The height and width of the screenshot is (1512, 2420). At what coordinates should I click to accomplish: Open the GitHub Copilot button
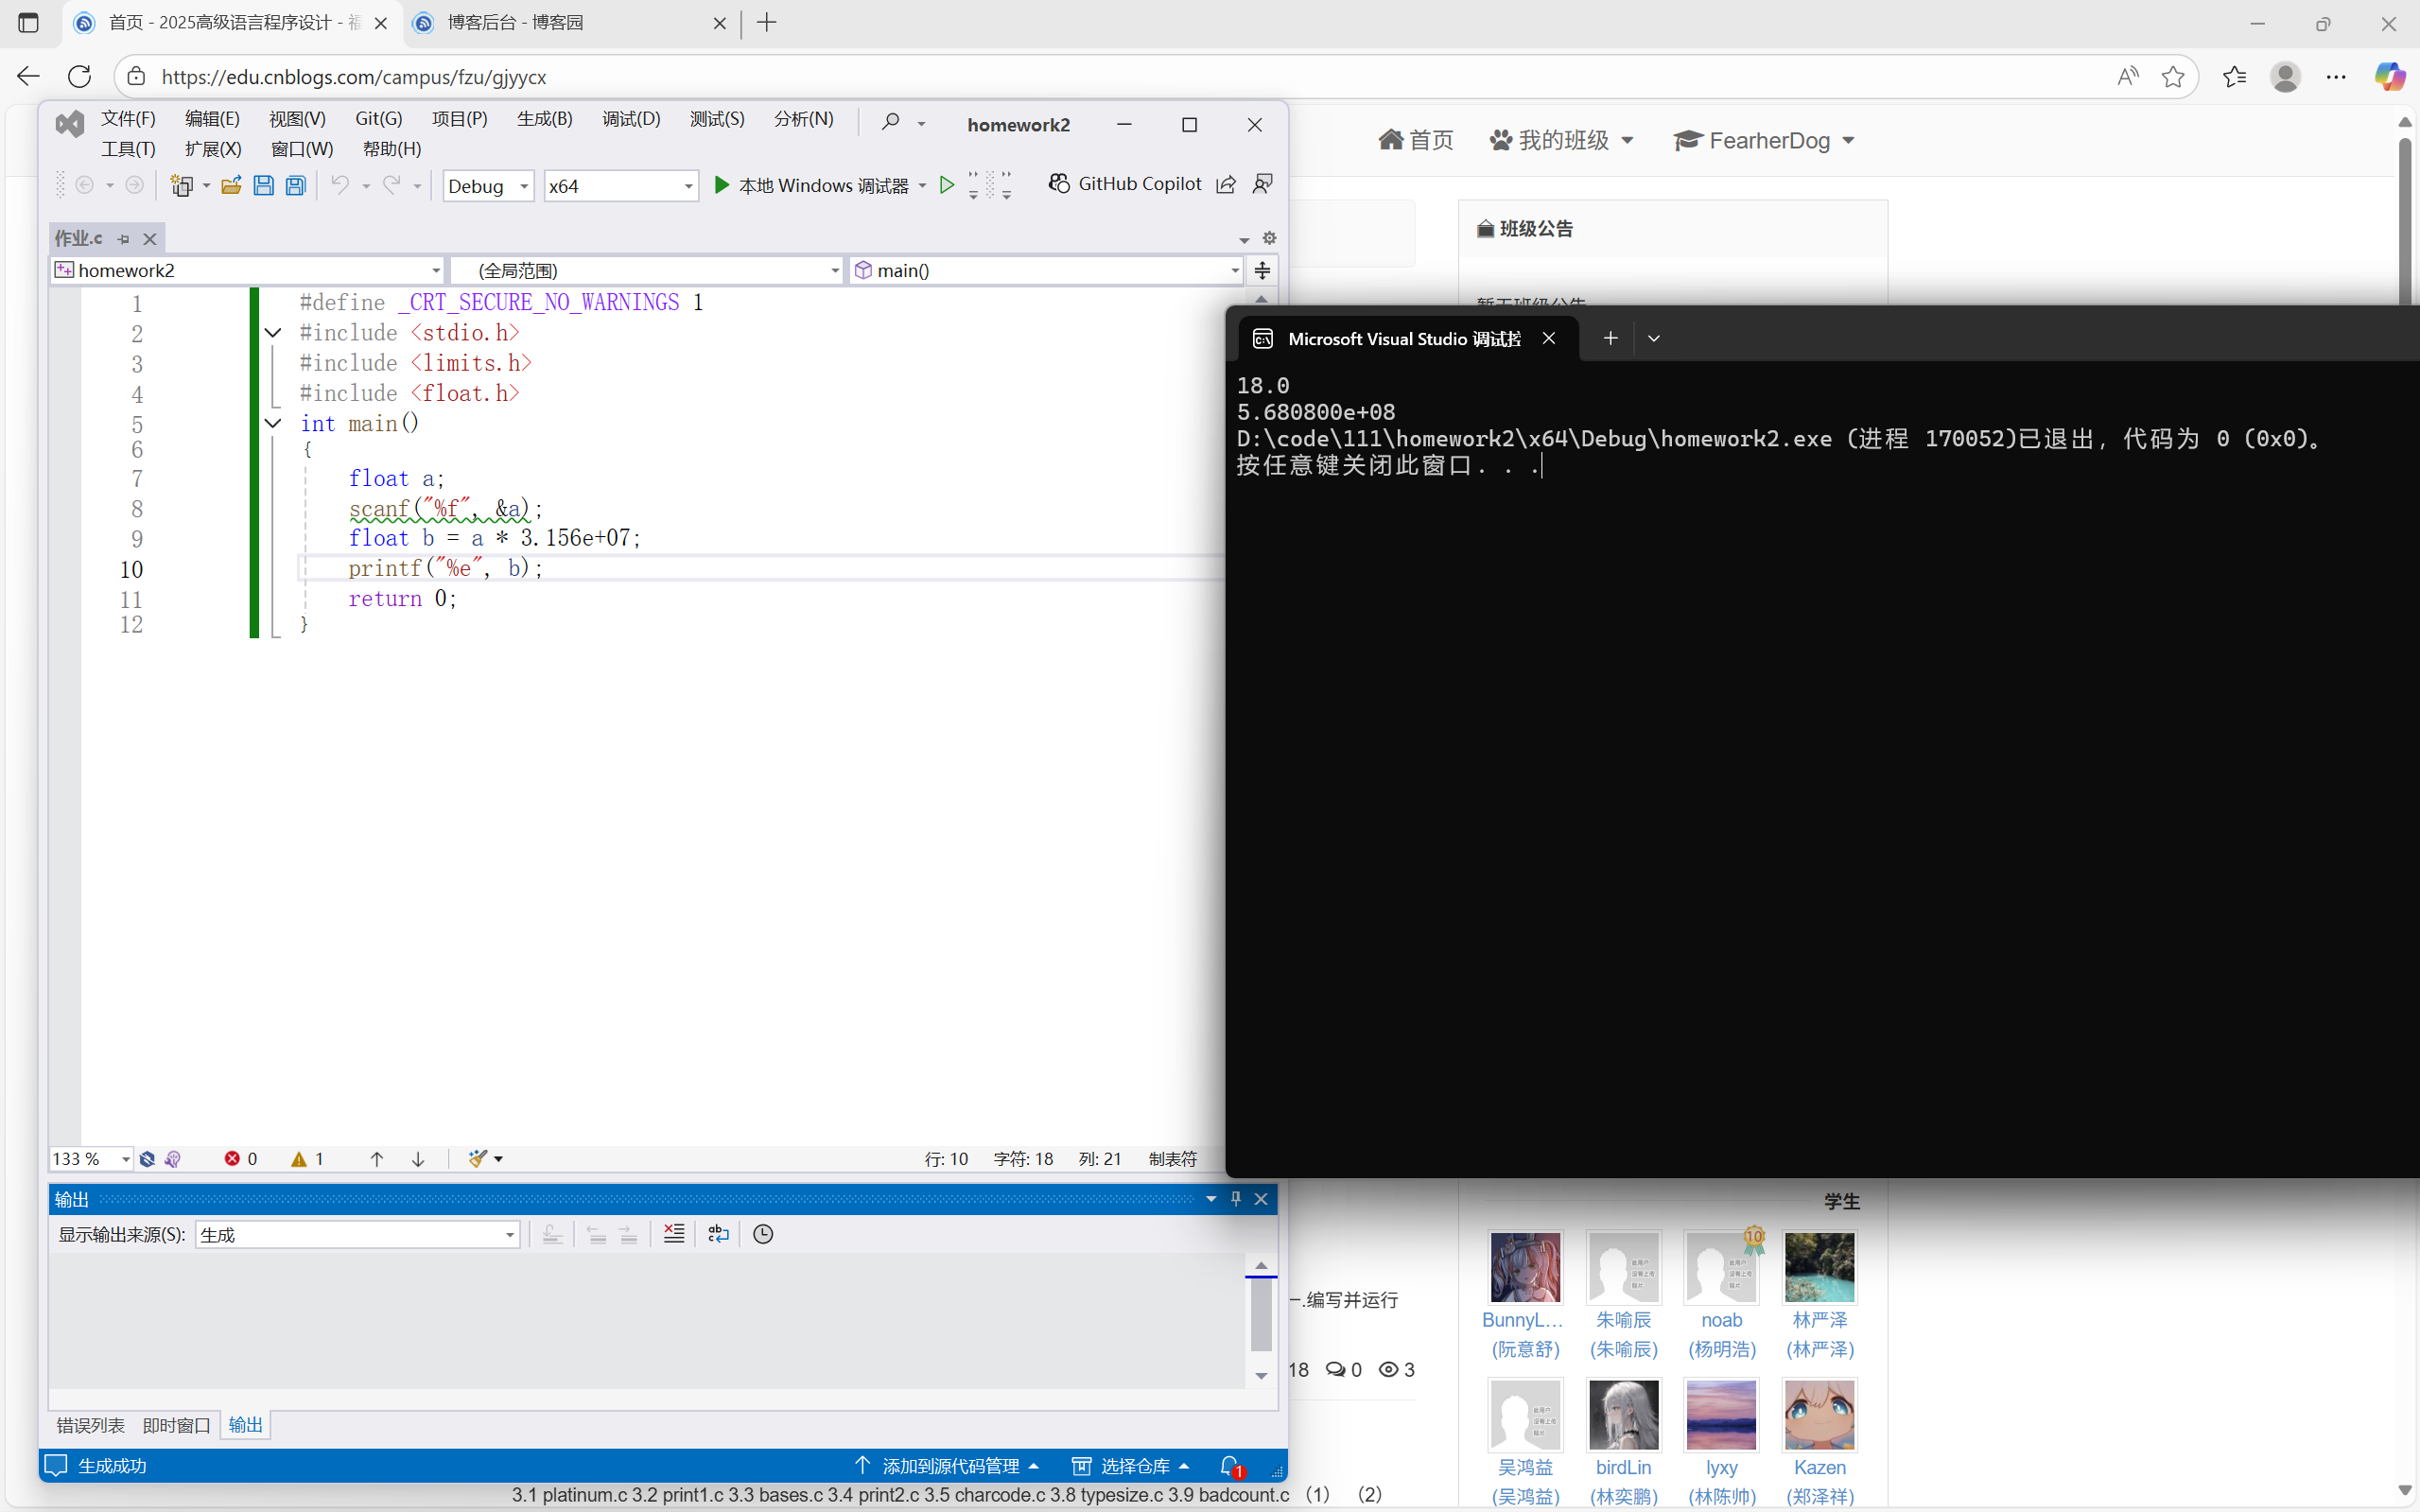tap(1125, 184)
